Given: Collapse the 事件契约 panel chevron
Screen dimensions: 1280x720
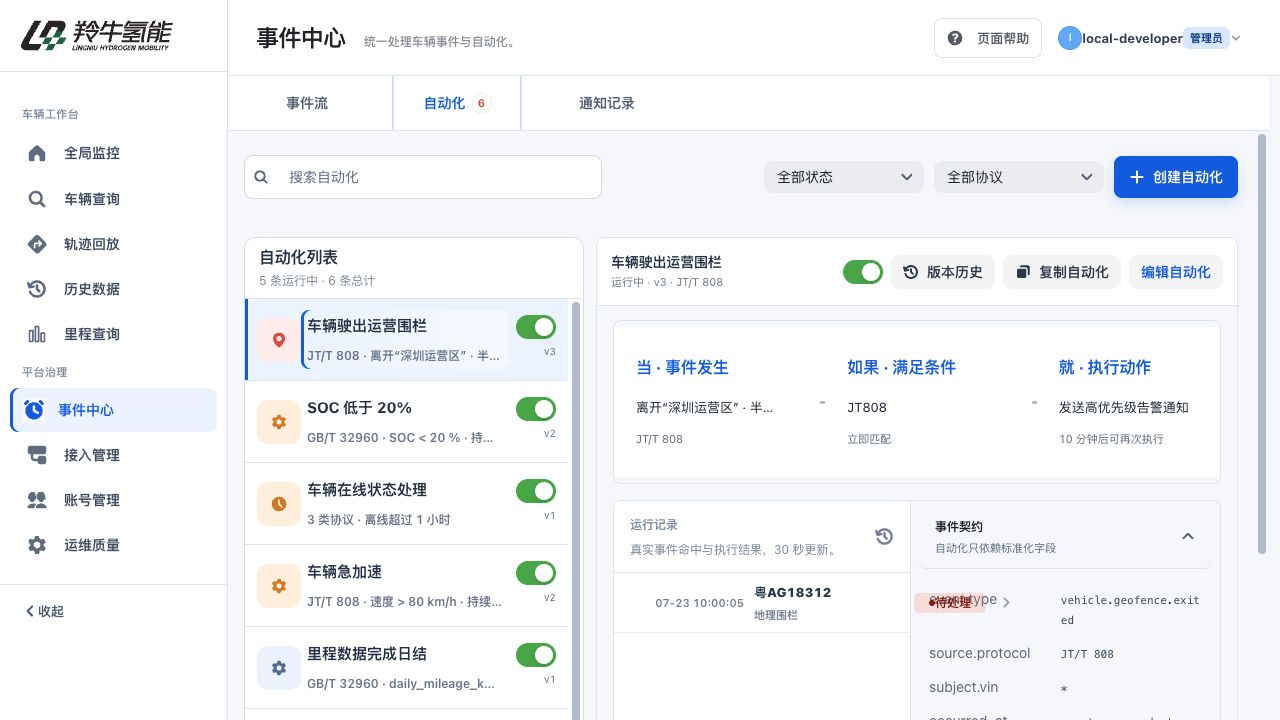Looking at the screenshot, I should pyautogui.click(x=1188, y=536).
